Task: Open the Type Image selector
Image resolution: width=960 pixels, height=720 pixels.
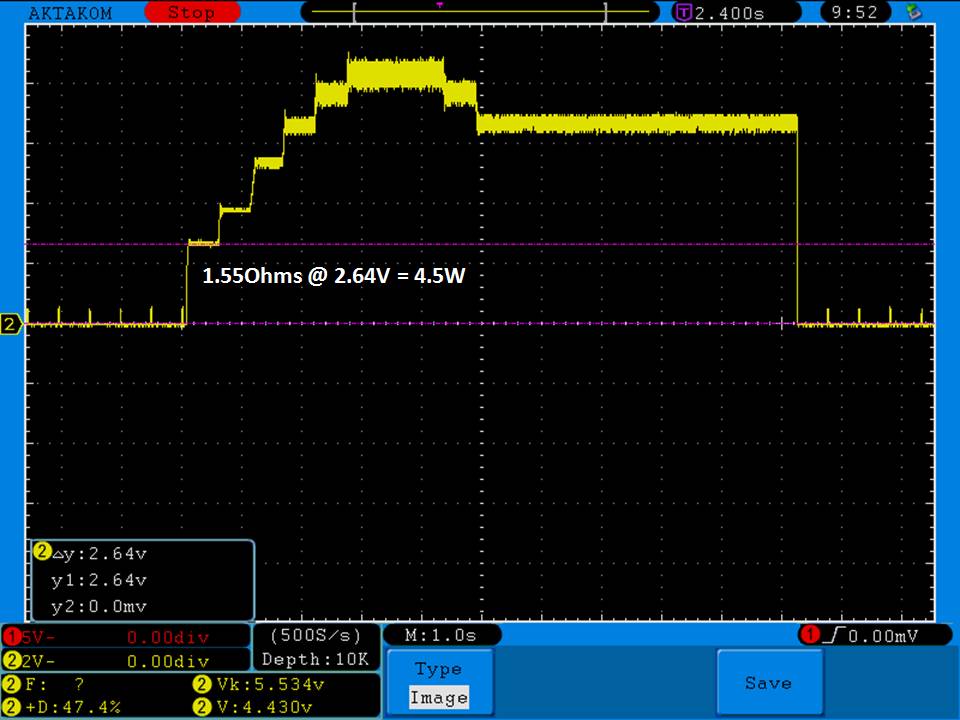Action: pos(439,683)
